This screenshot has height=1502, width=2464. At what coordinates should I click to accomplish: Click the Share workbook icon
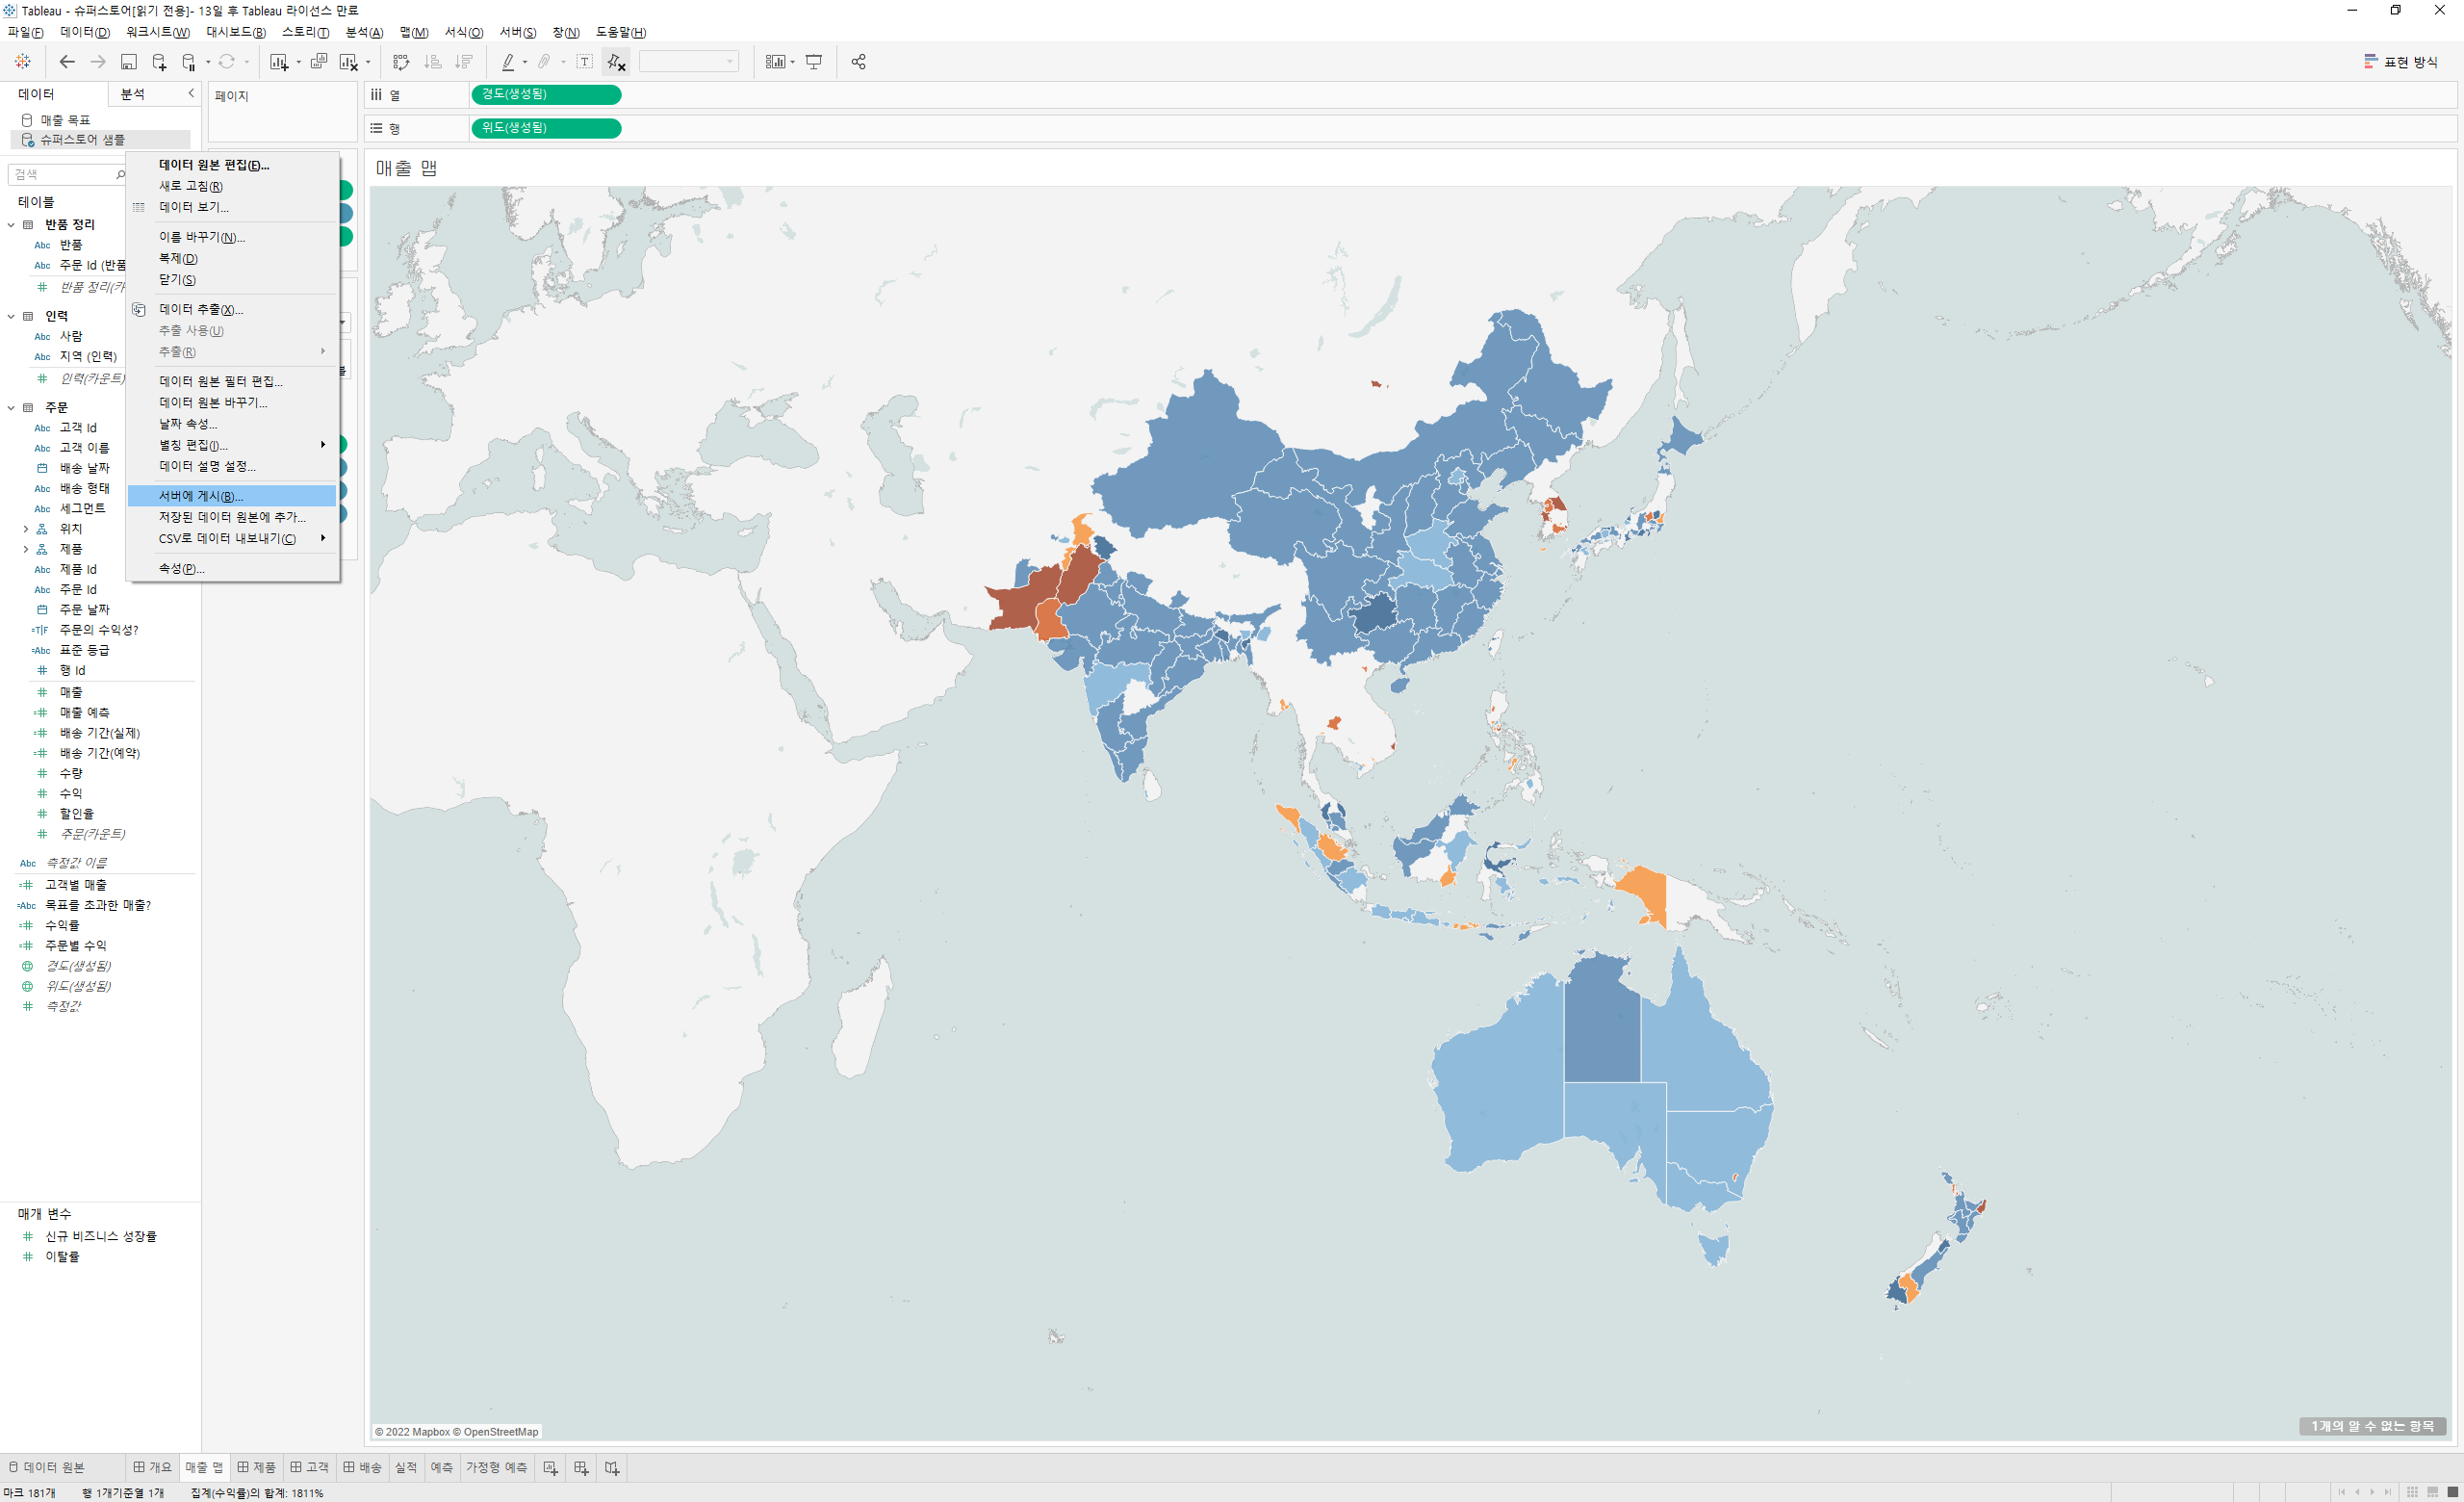(858, 62)
